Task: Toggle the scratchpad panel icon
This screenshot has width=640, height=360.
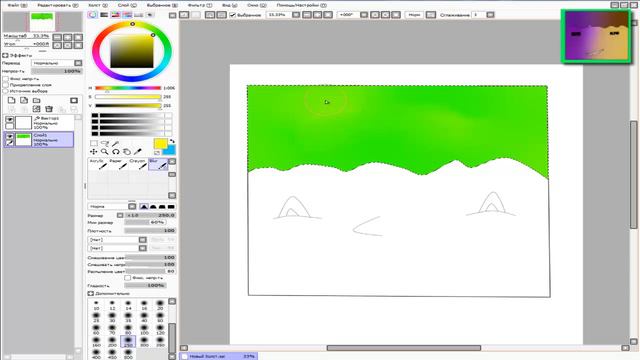Action: [x=150, y=15]
